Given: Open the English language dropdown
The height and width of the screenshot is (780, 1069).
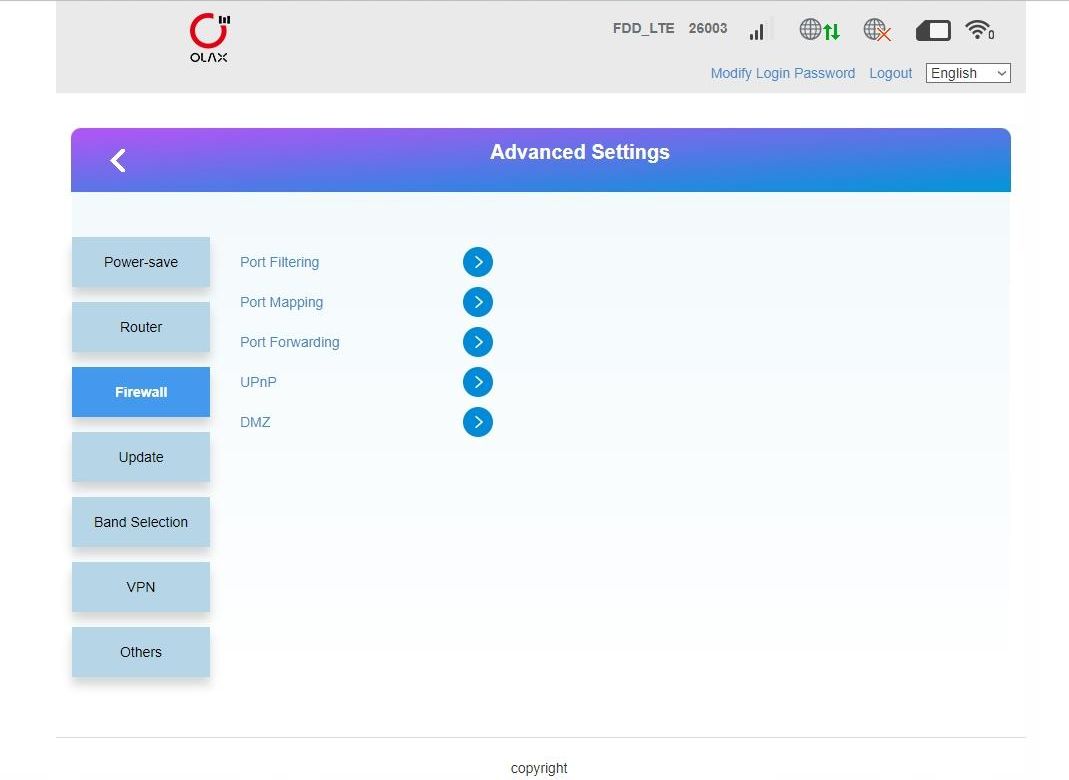Looking at the screenshot, I should click(967, 73).
